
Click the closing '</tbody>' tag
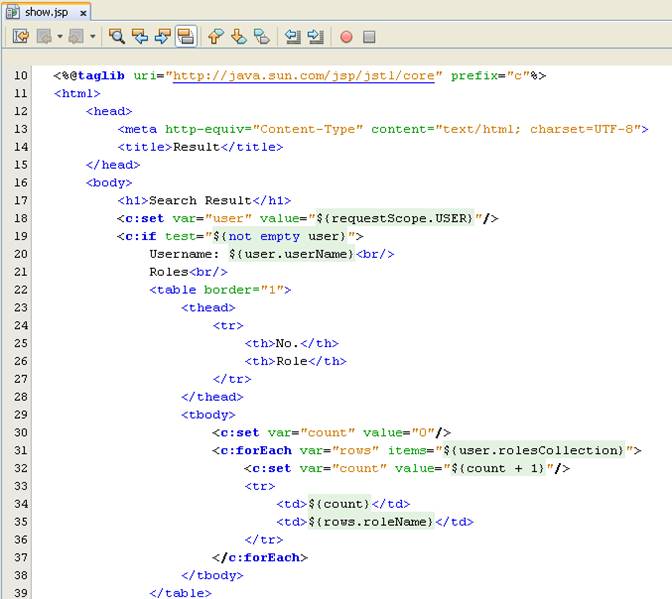pyautogui.click(x=212, y=575)
